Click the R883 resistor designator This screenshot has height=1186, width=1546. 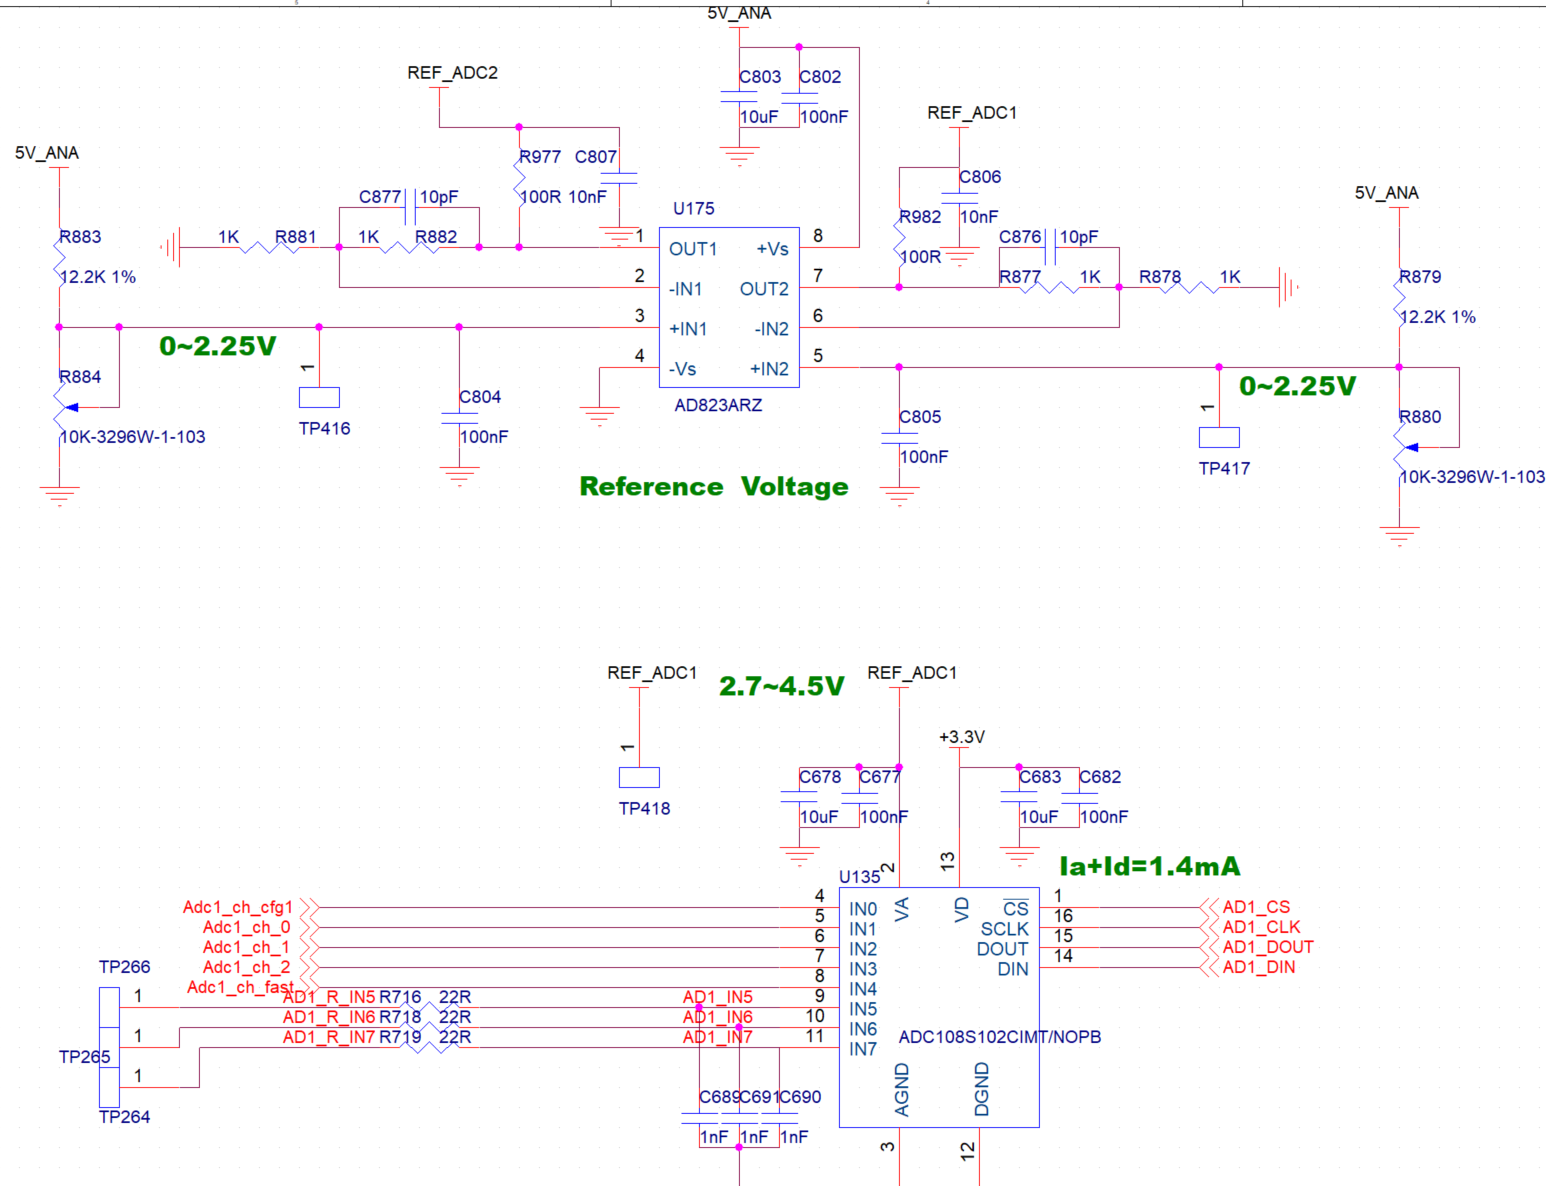point(80,237)
